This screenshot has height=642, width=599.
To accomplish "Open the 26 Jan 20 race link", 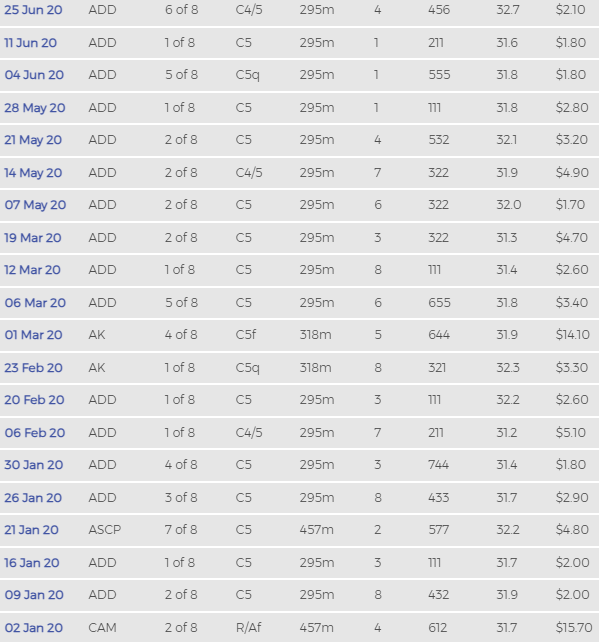I will tap(33, 498).
